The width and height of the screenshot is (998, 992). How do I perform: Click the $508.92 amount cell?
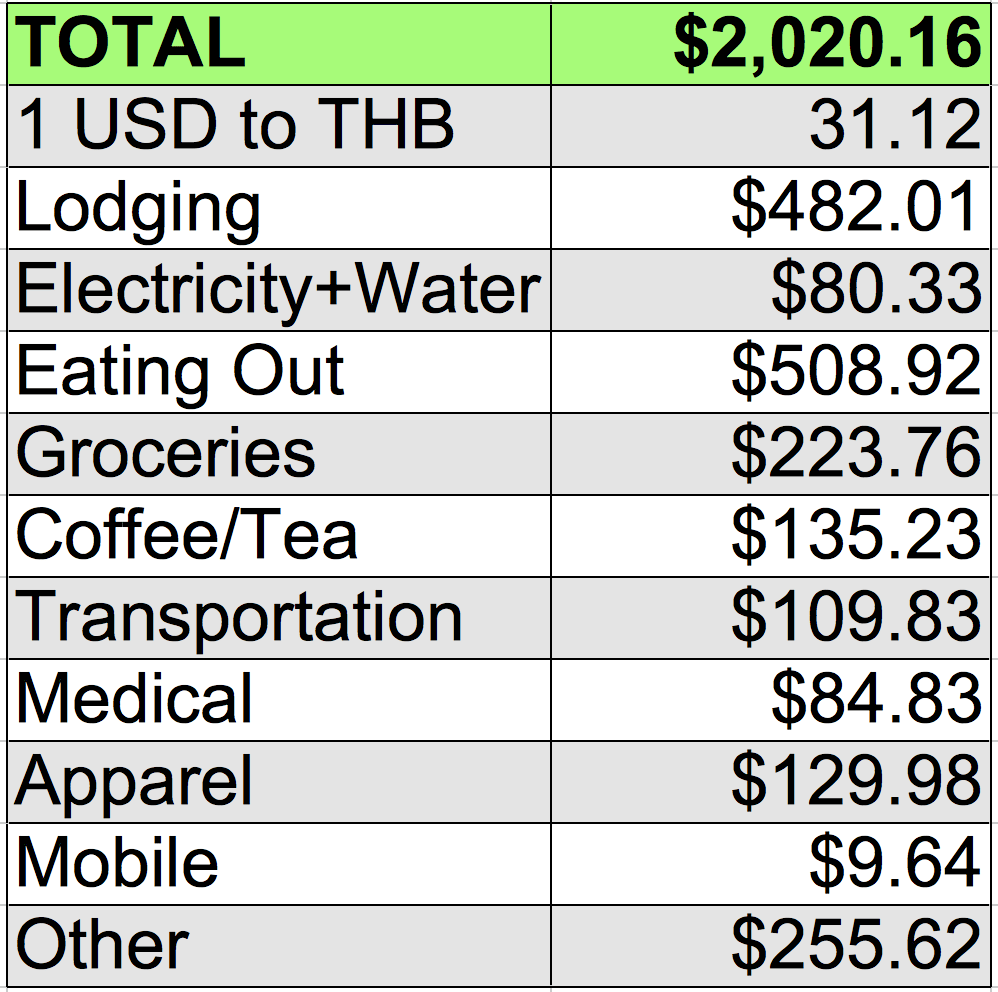tap(768, 372)
